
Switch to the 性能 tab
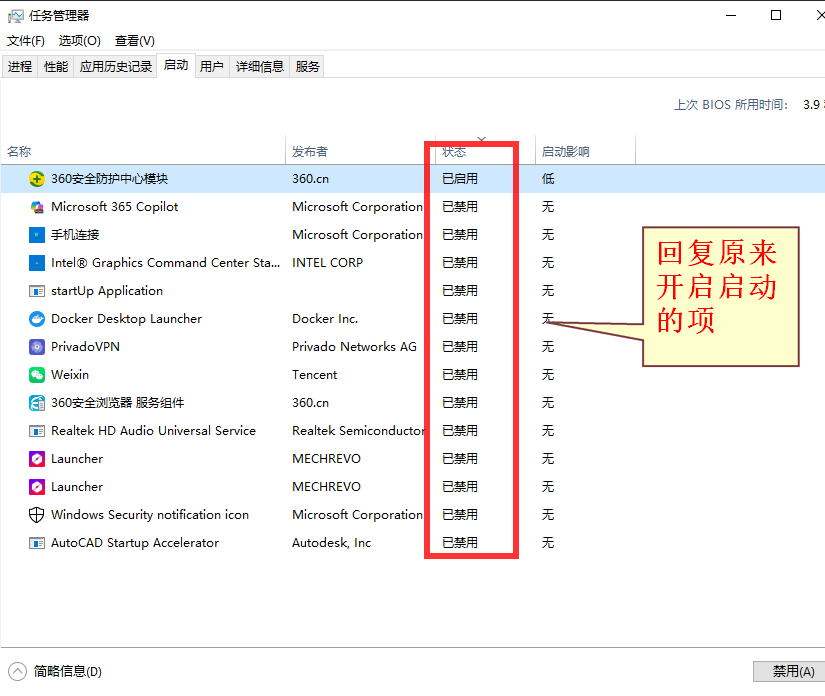56,66
